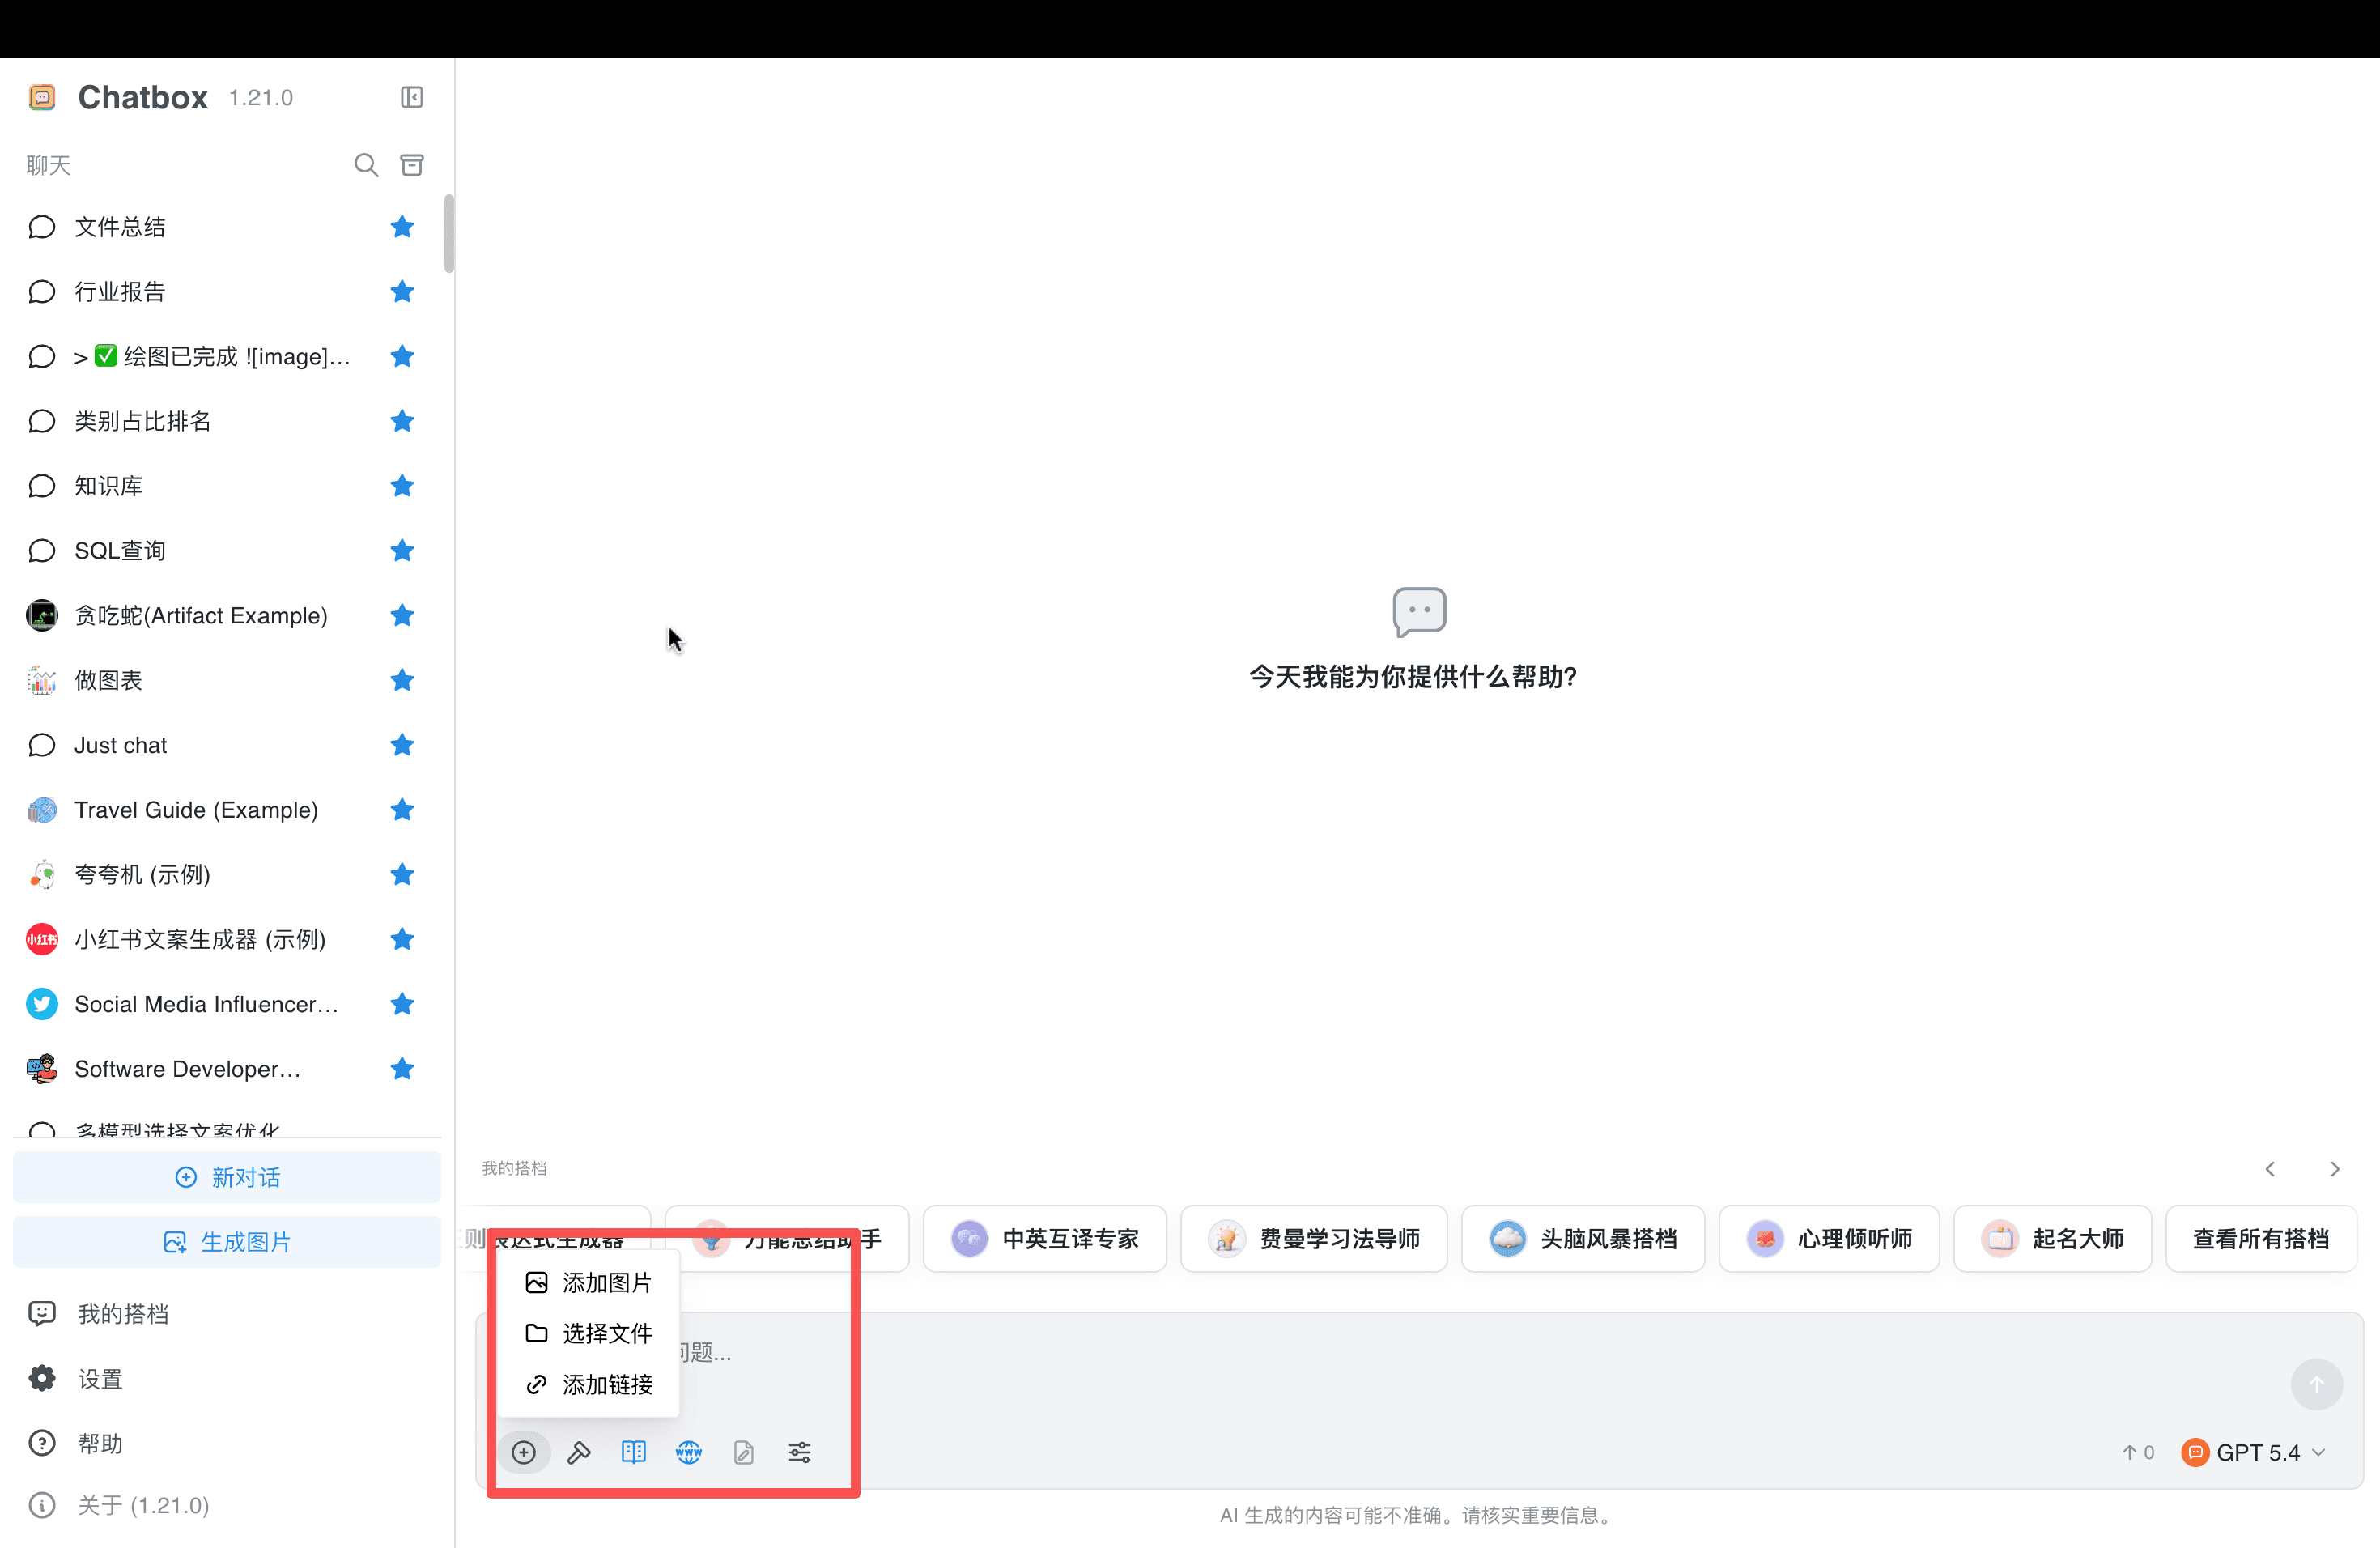Select 选择文件 from the popup menu
Viewport: 2380px width, 1548px height.
589,1333
